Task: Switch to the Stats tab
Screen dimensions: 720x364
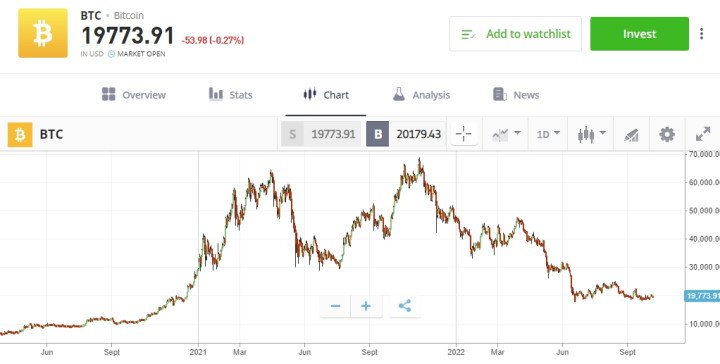Action: pos(231,95)
